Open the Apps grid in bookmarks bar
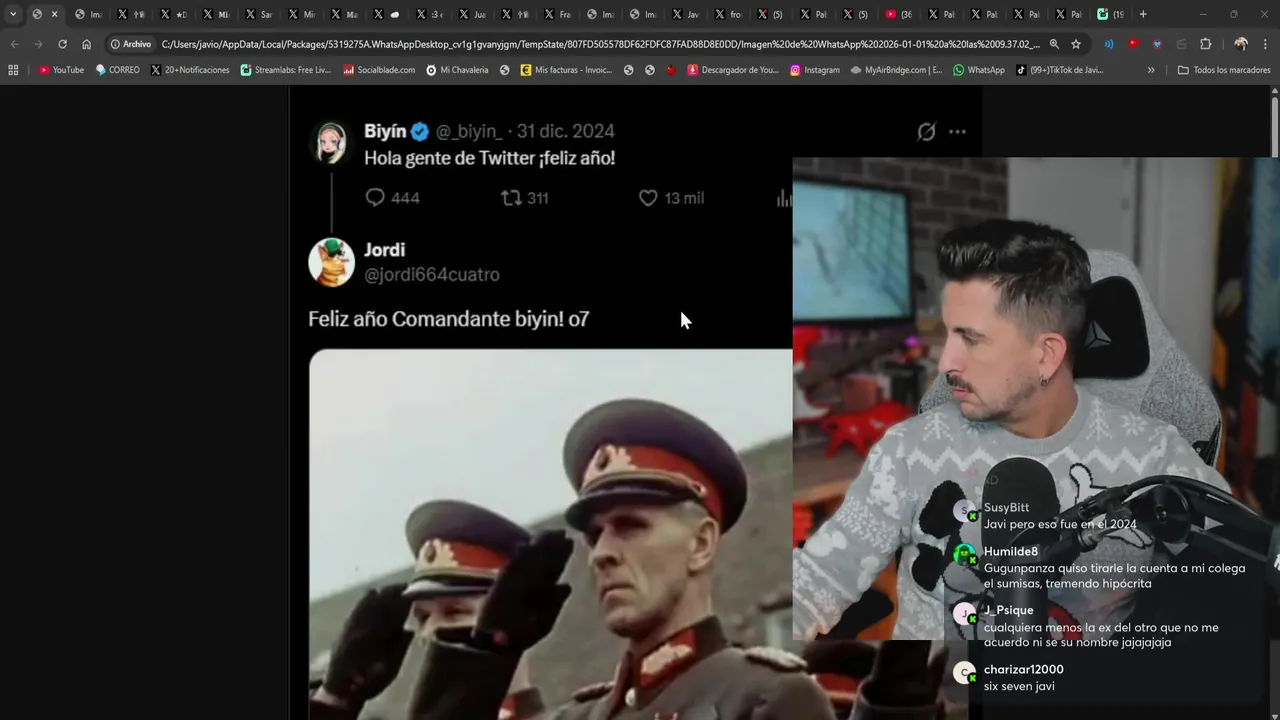This screenshot has width=1280, height=720. click(x=13, y=70)
